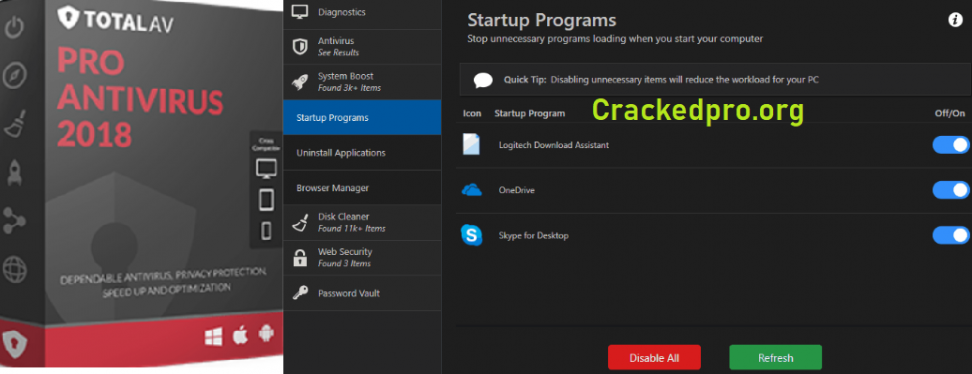Click the green Refresh button

point(775,358)
